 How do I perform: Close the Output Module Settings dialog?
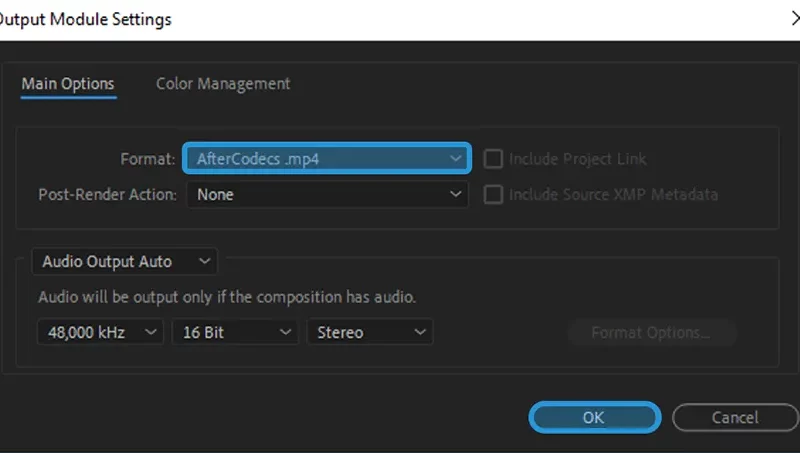click(x=795, y=19)
